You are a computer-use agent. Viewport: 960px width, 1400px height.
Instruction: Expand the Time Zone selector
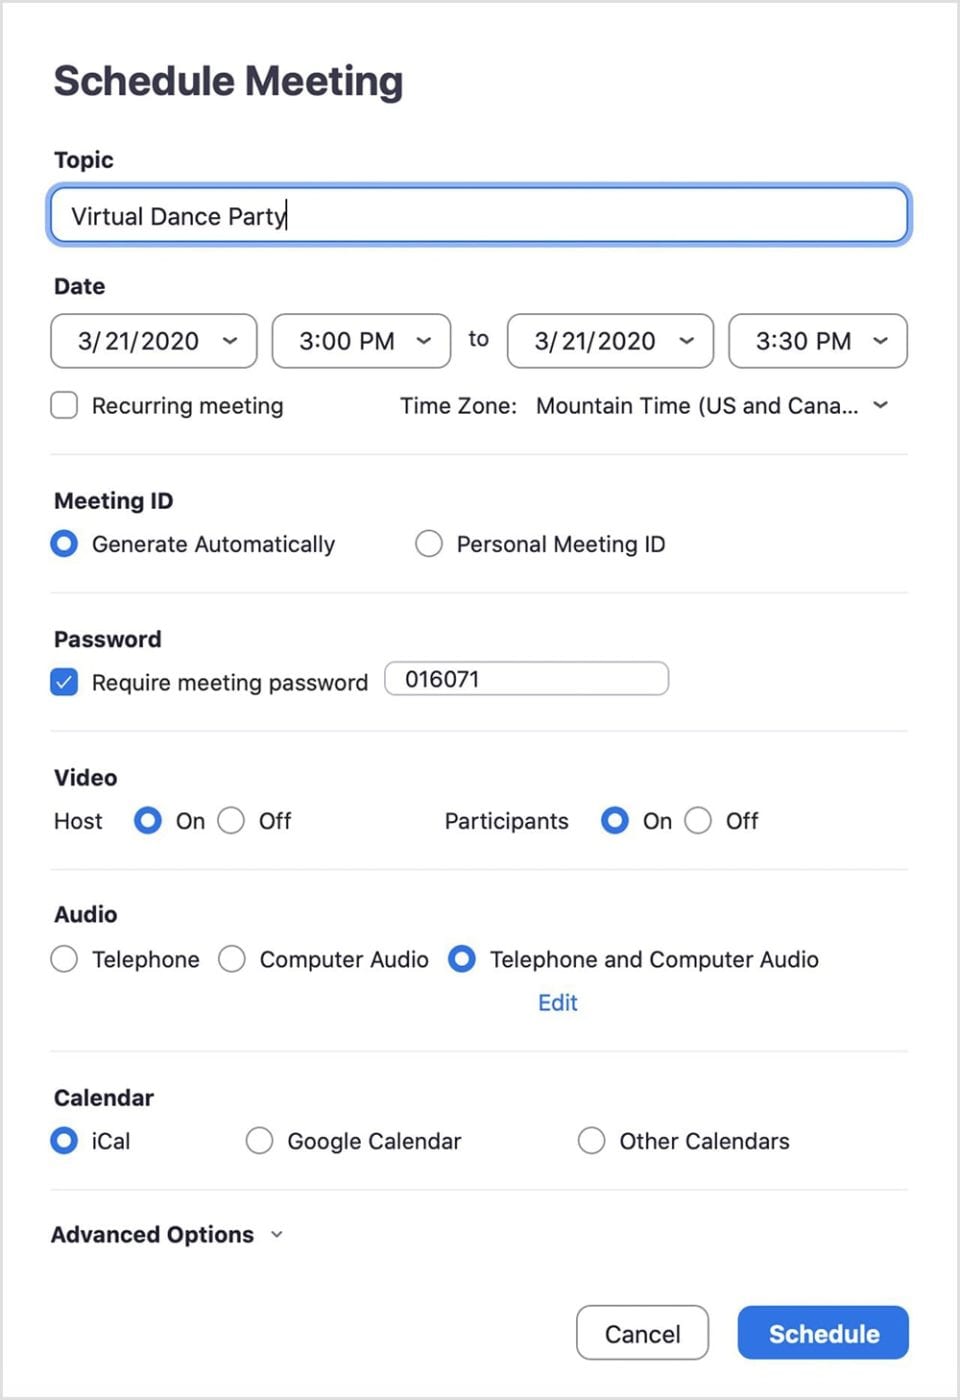(x=711, y=406)
